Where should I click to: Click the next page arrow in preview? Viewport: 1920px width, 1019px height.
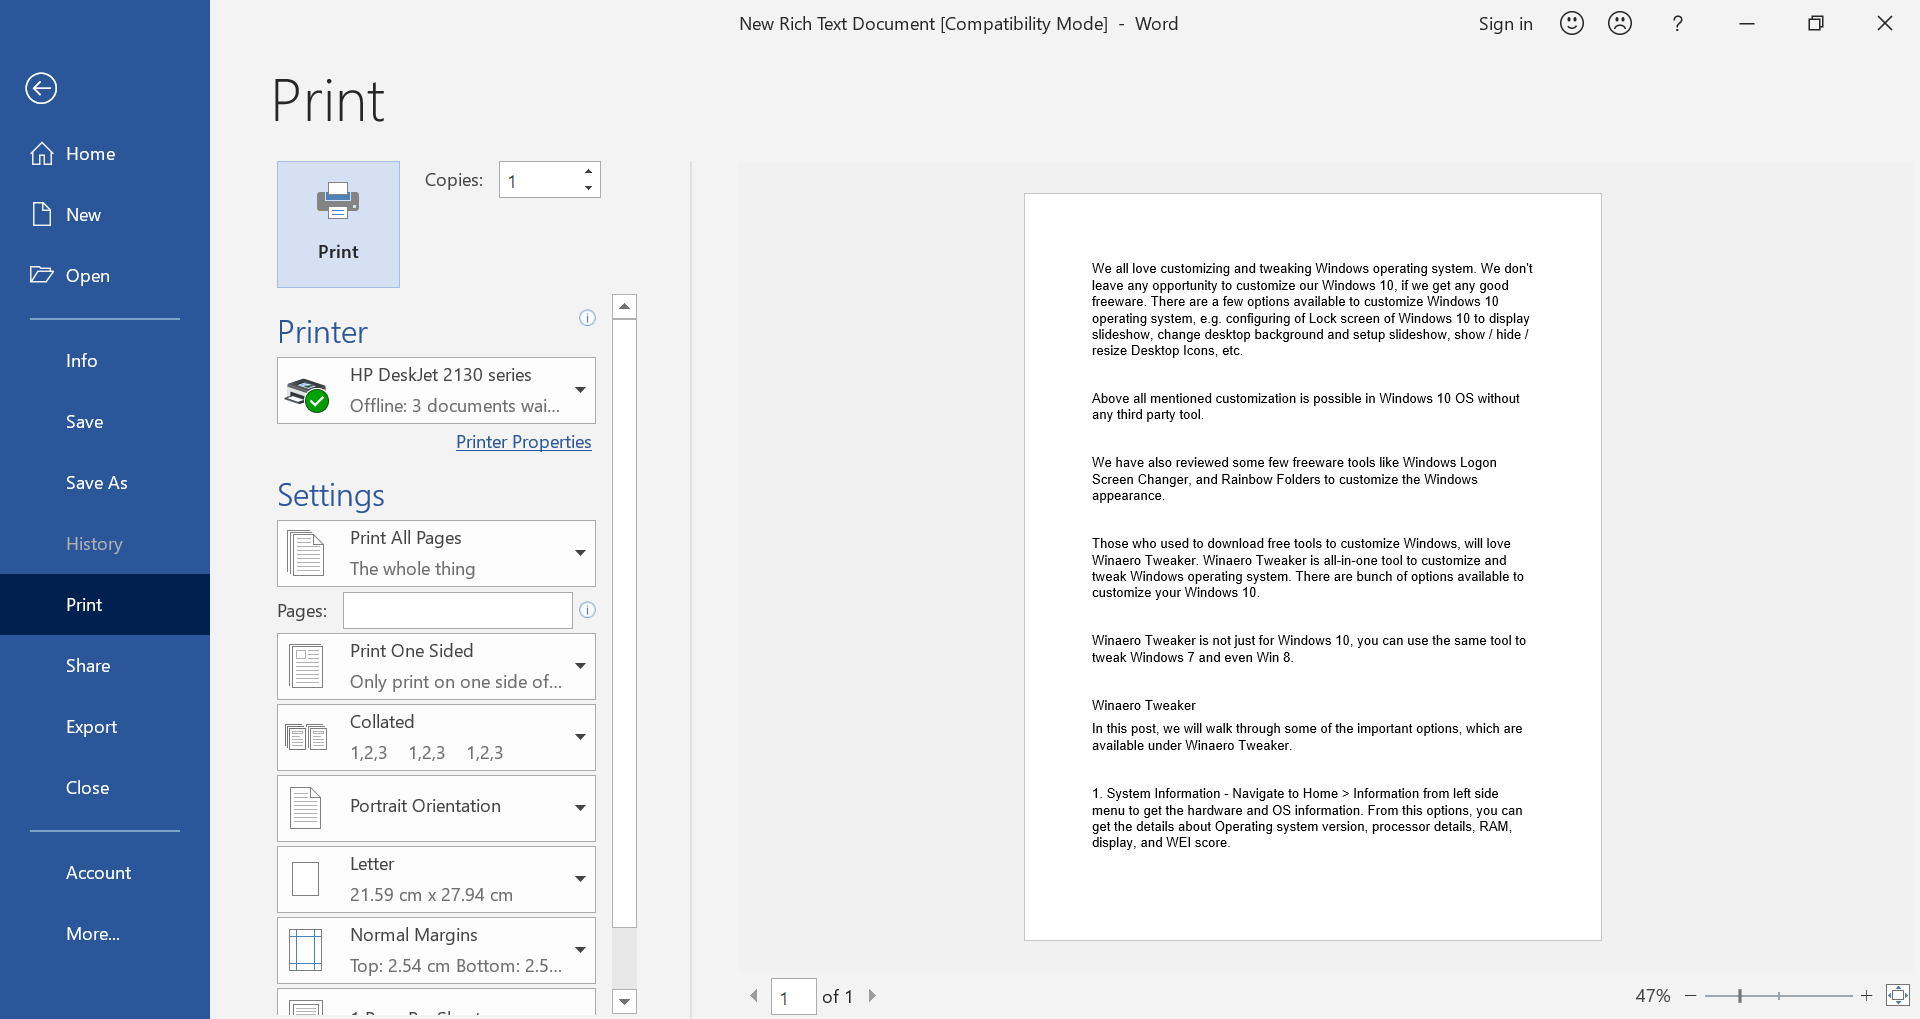(x=872, y=996)
